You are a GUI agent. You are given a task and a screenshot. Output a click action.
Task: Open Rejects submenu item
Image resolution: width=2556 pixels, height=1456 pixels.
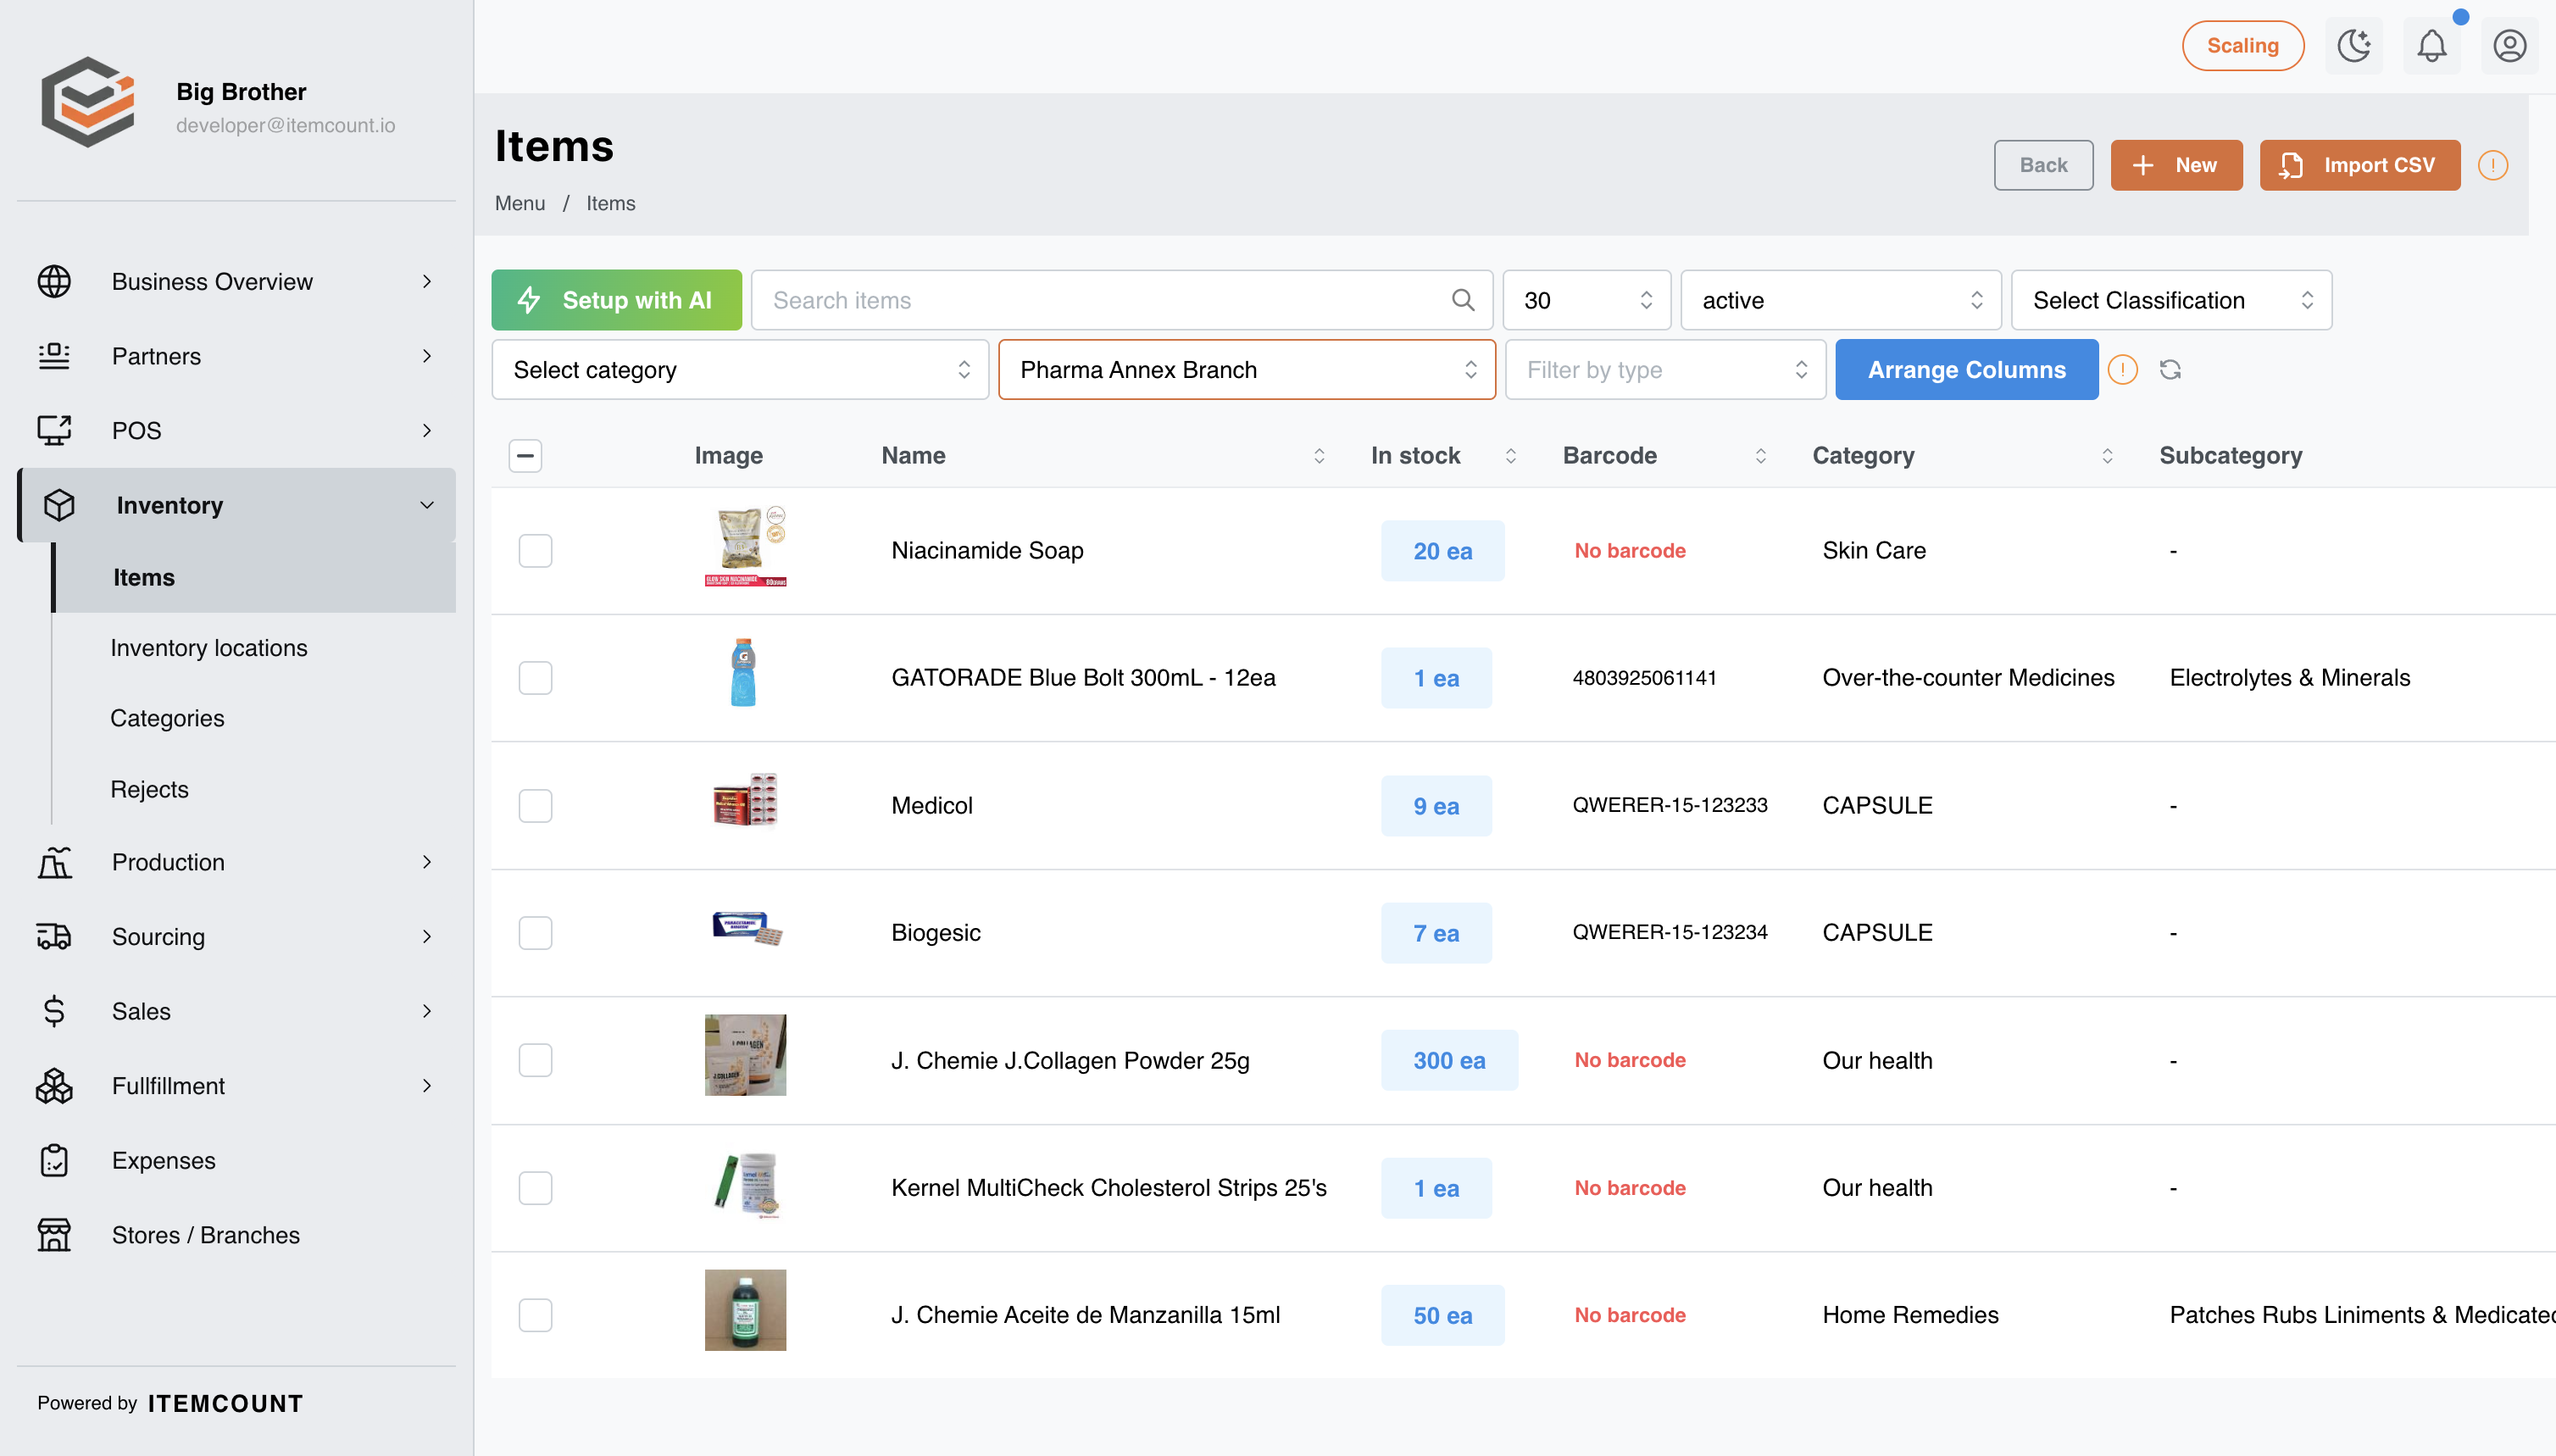(x=149, y=789)
